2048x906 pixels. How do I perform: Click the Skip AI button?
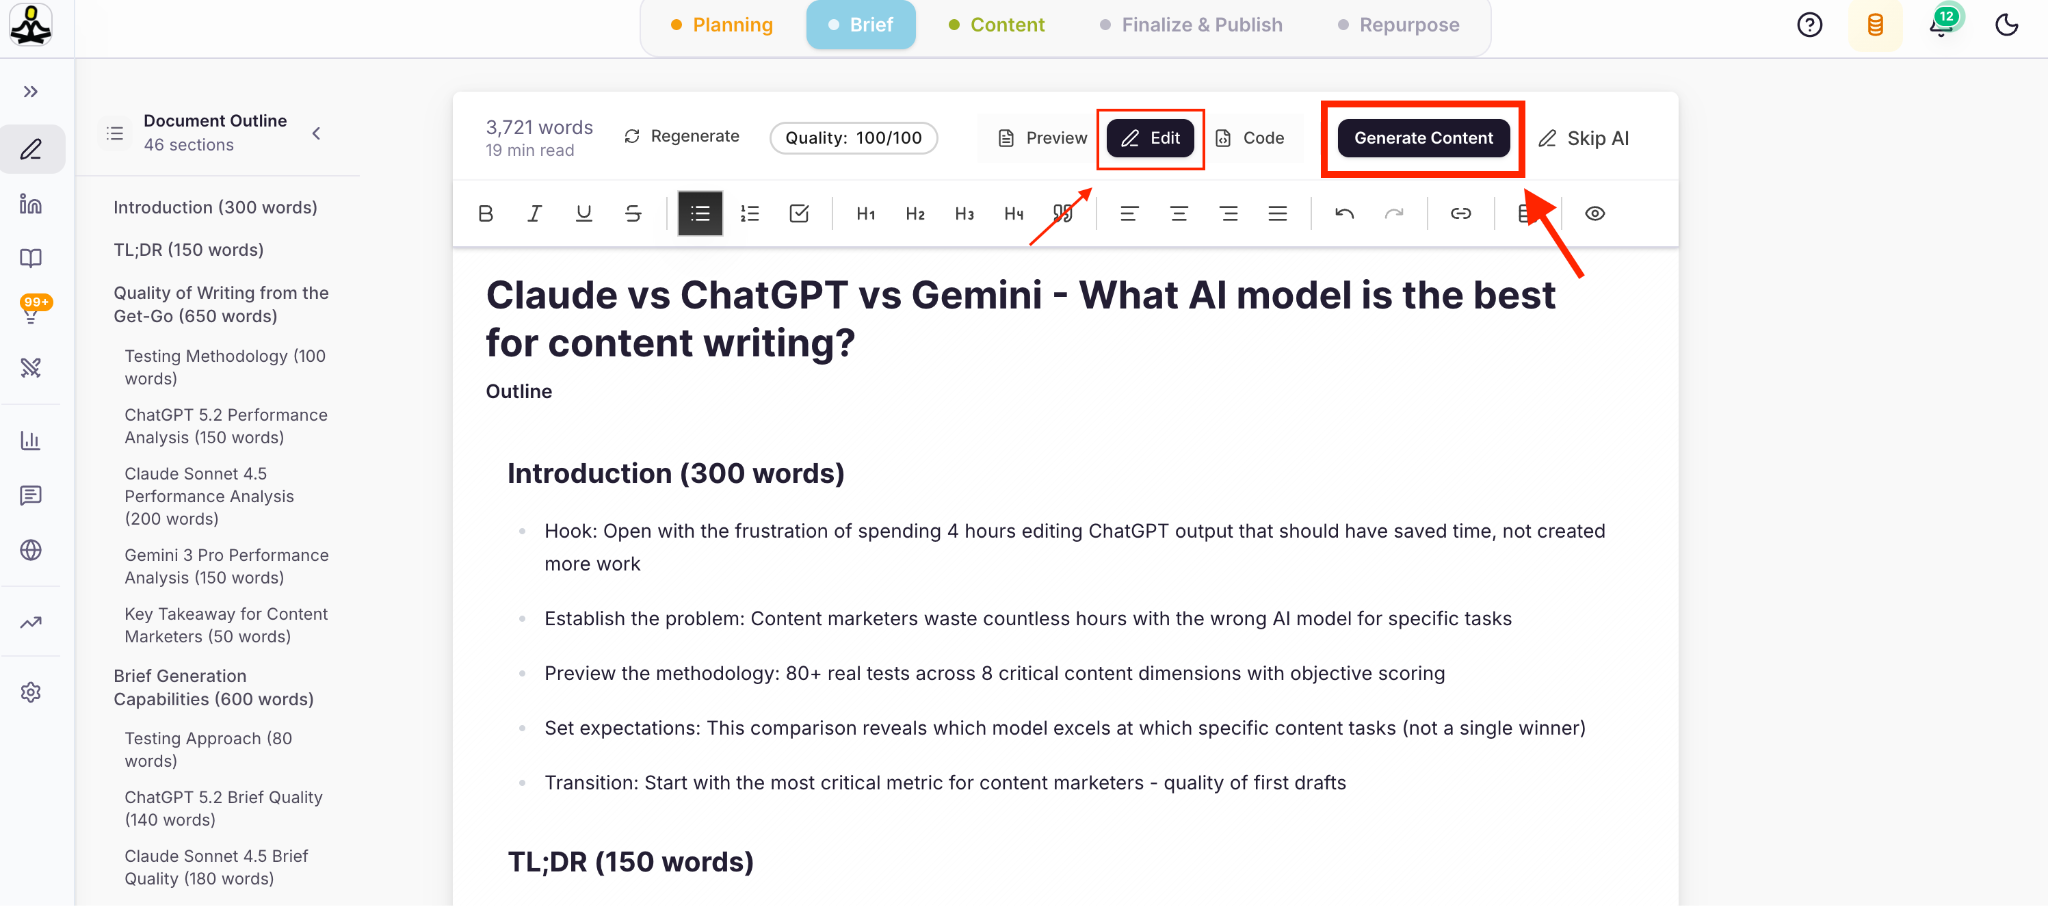point(1584,138)
